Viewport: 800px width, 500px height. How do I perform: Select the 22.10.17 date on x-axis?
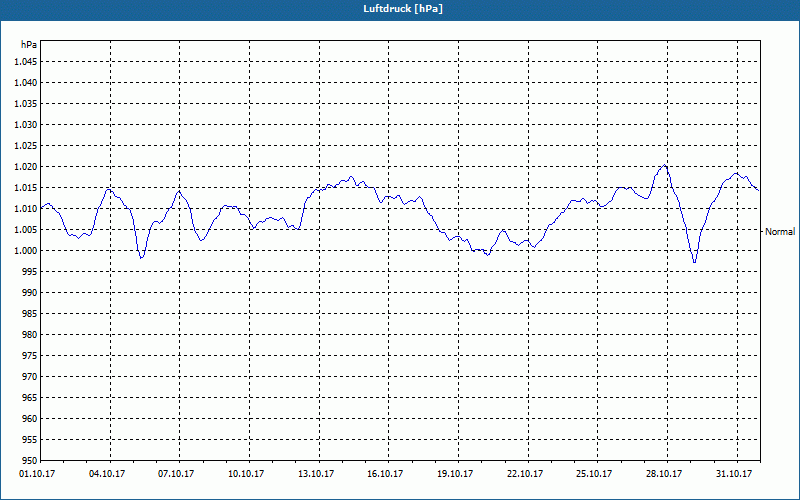point(525,474)
